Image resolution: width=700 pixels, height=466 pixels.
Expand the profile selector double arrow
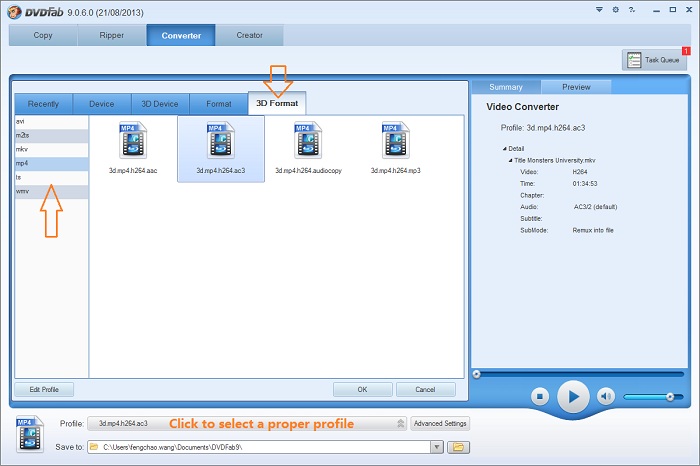pos(400,423)
